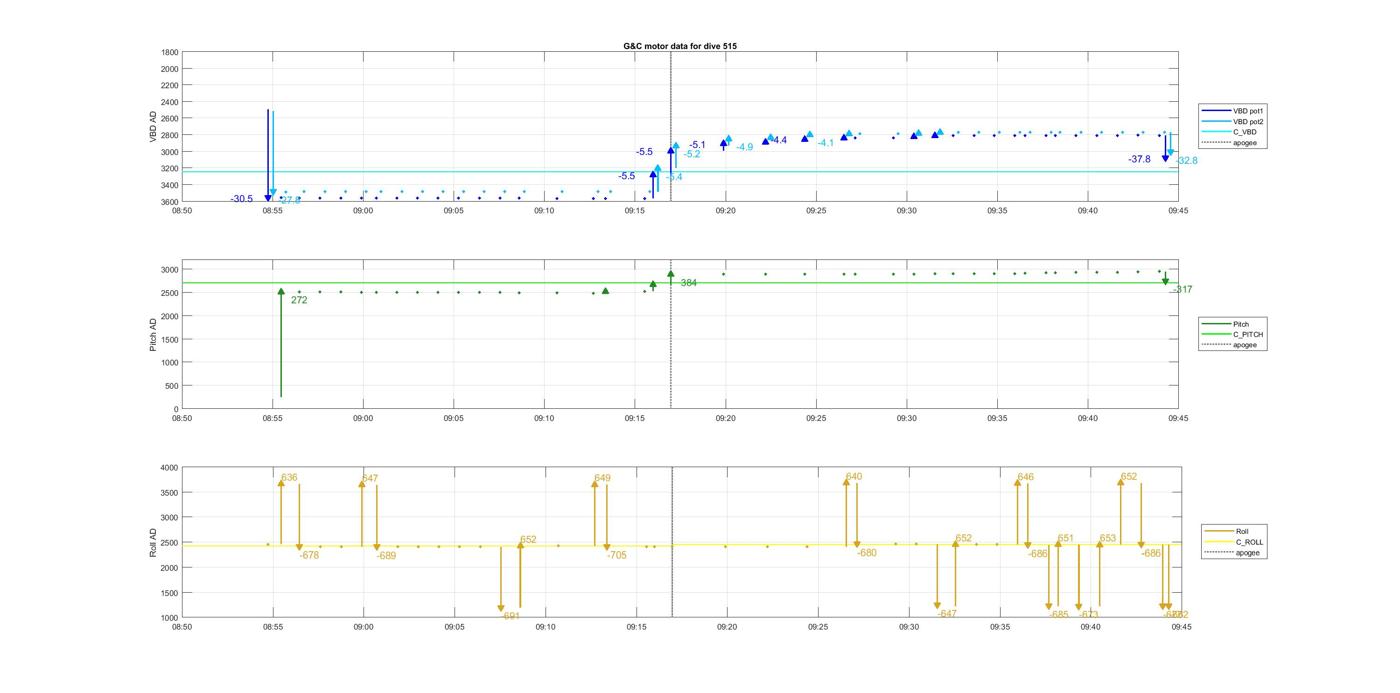Click the '-685' roll data label
1400x693 pixels.
click(x=1059, y=614)
